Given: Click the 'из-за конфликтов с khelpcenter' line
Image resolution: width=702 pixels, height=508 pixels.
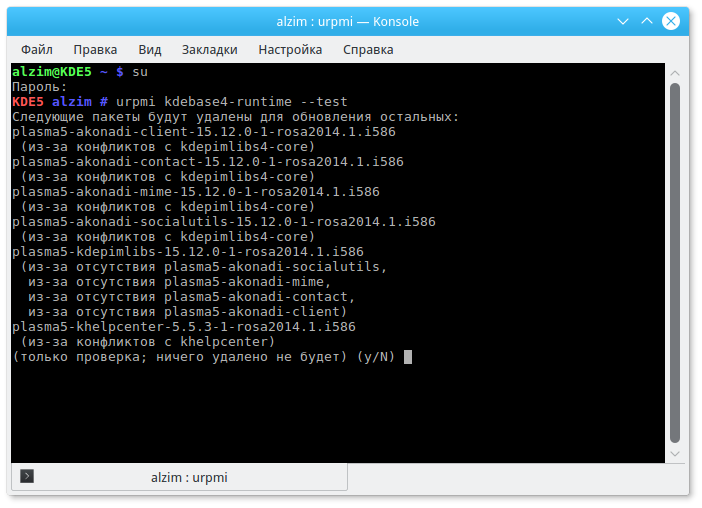Looking at the screenshot, I should click(x=148, y=342).
